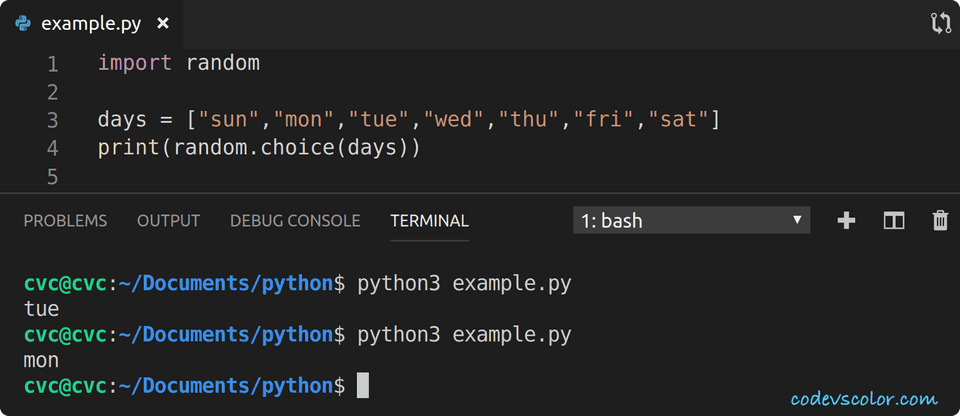This screenshot has width=960, height=416.
Task: Open the source control changes icon
Action: [940, 24]
